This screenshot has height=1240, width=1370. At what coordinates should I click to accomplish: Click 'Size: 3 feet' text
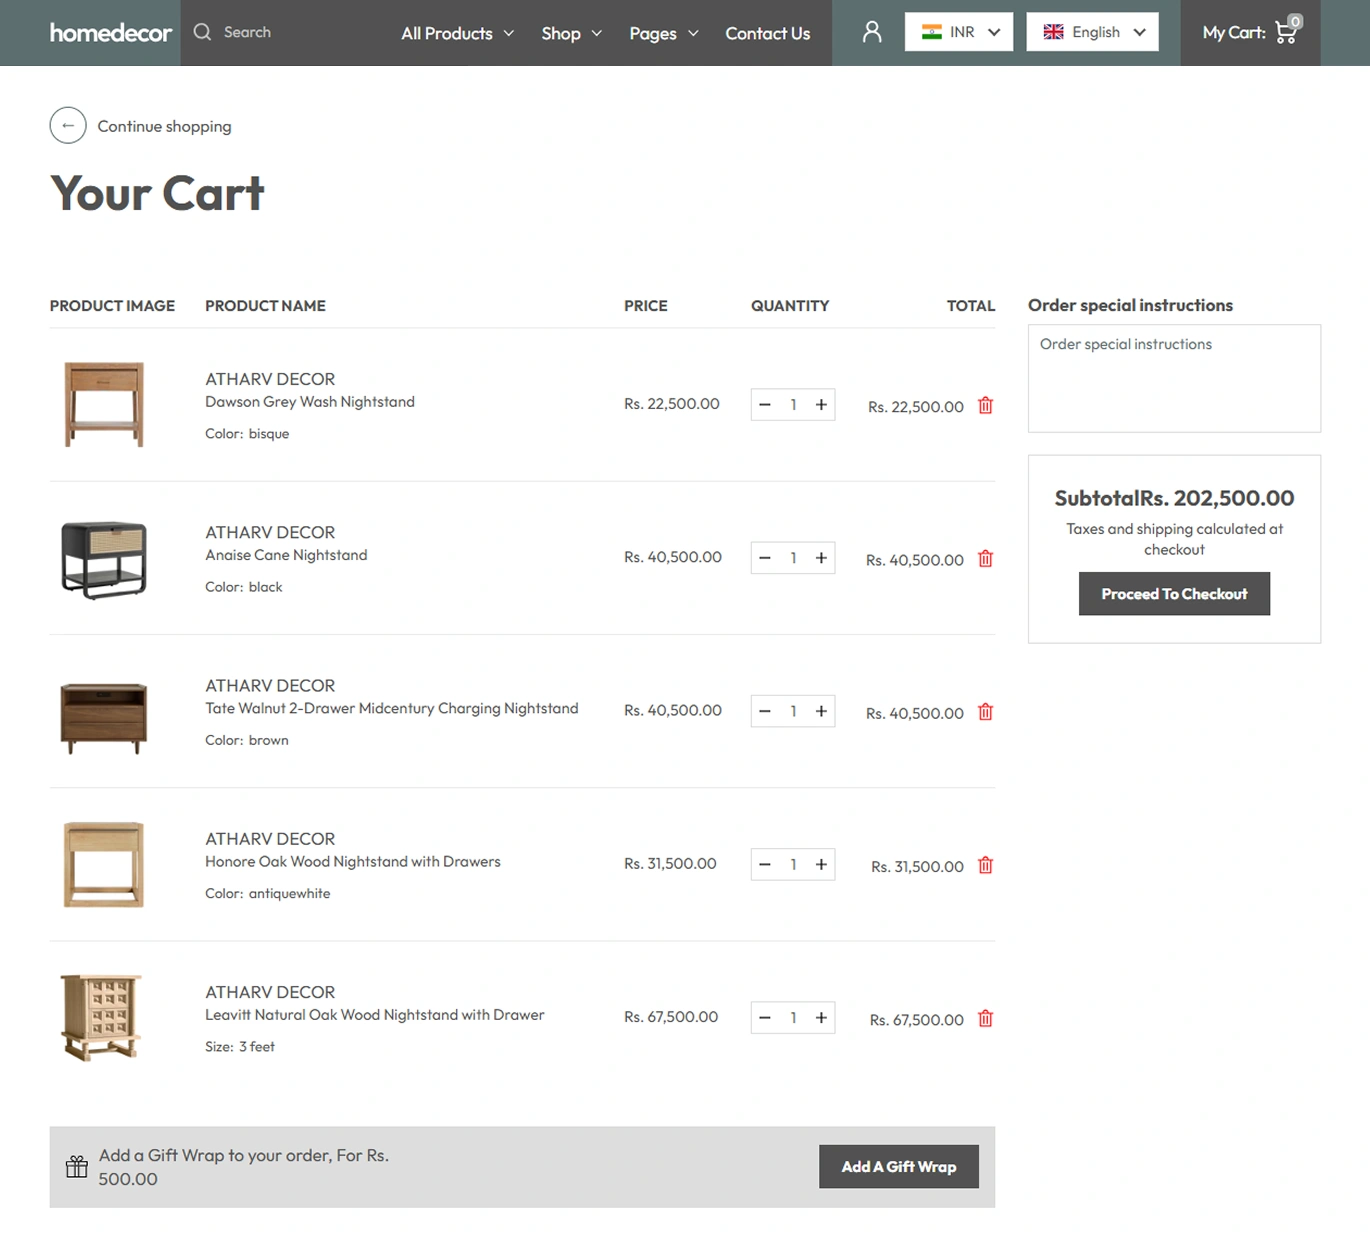240,1046
